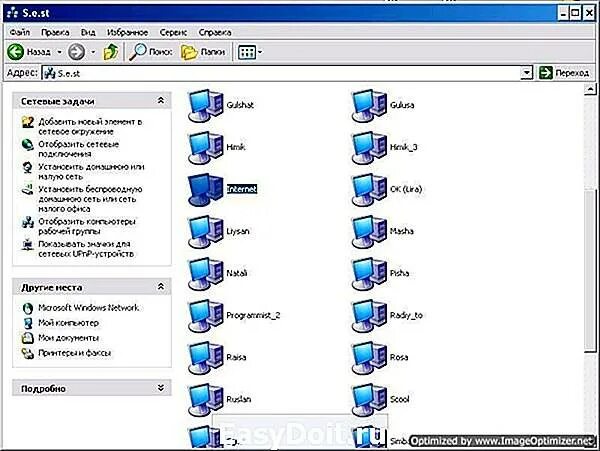Select the Liysan computer icon
The height and width of the screenshot is (451, 600).
(205, 232)
